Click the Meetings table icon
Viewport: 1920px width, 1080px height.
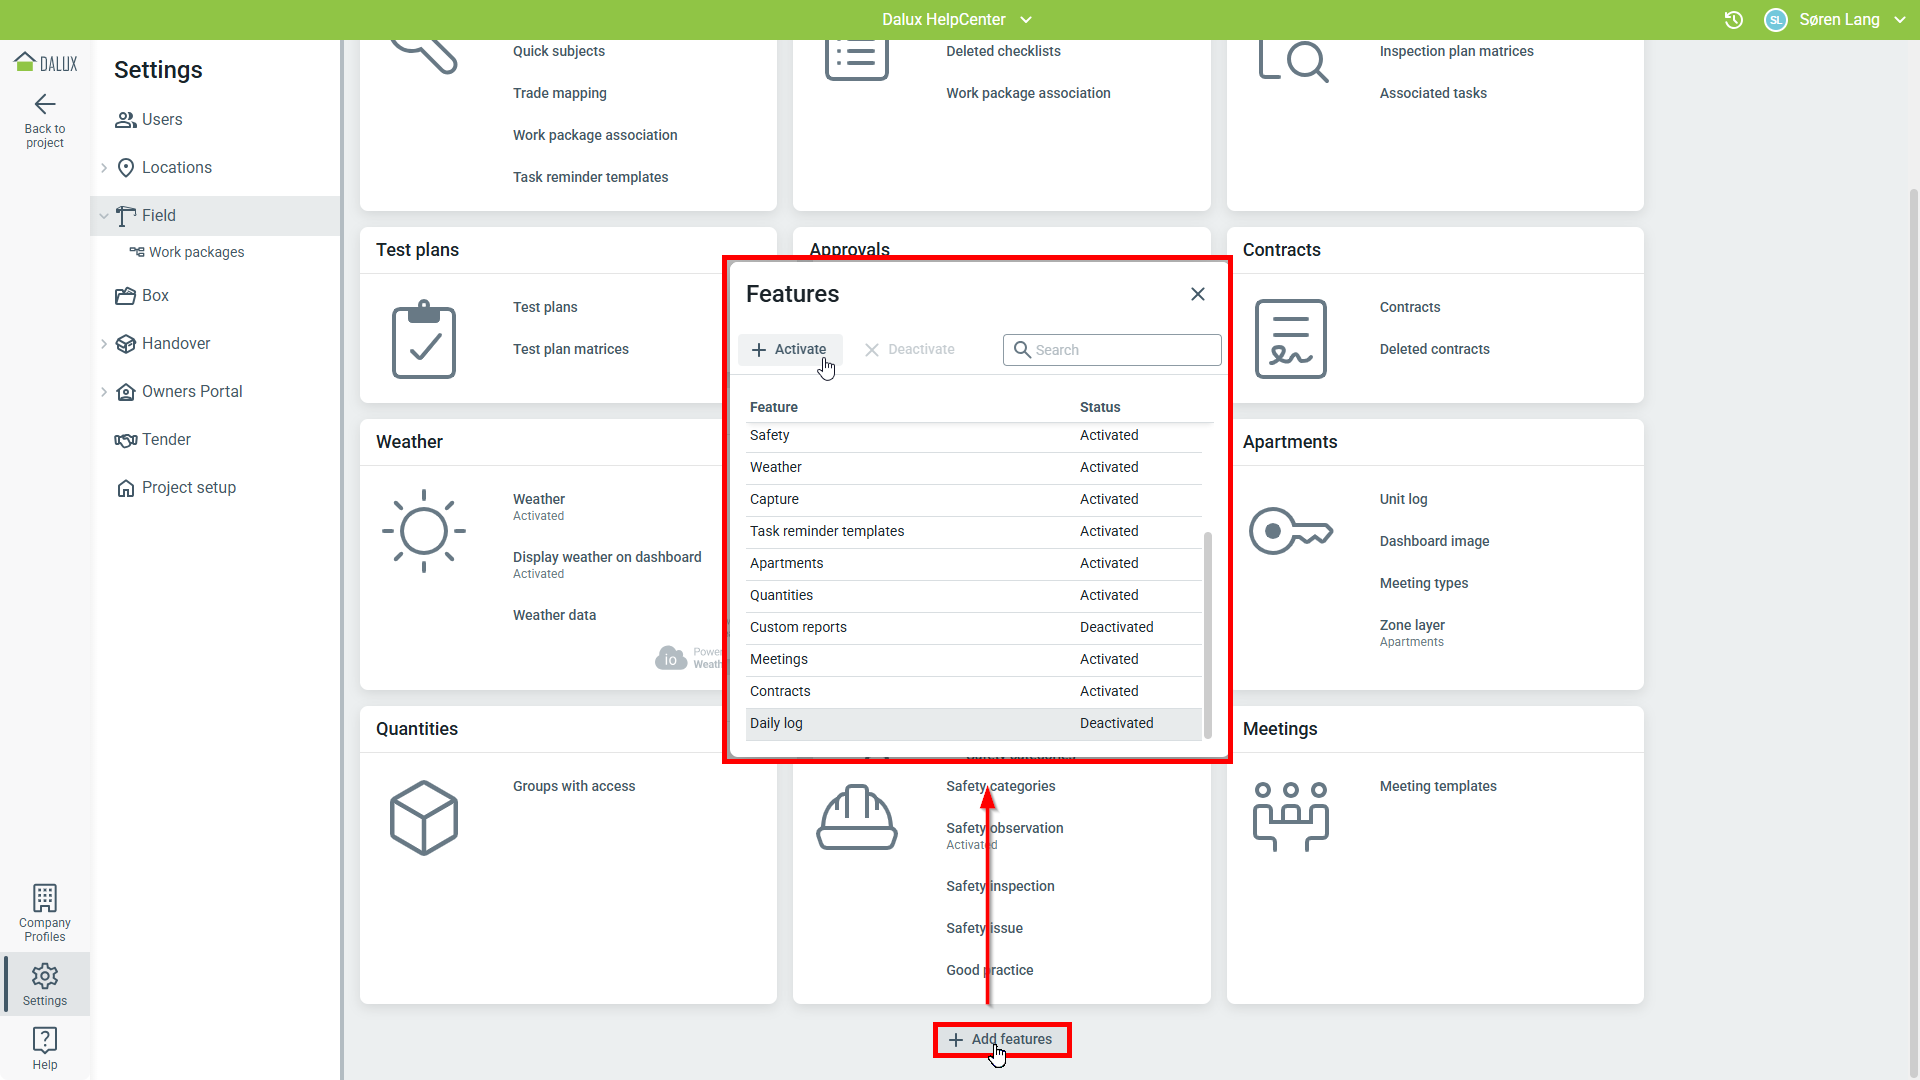1290,816
